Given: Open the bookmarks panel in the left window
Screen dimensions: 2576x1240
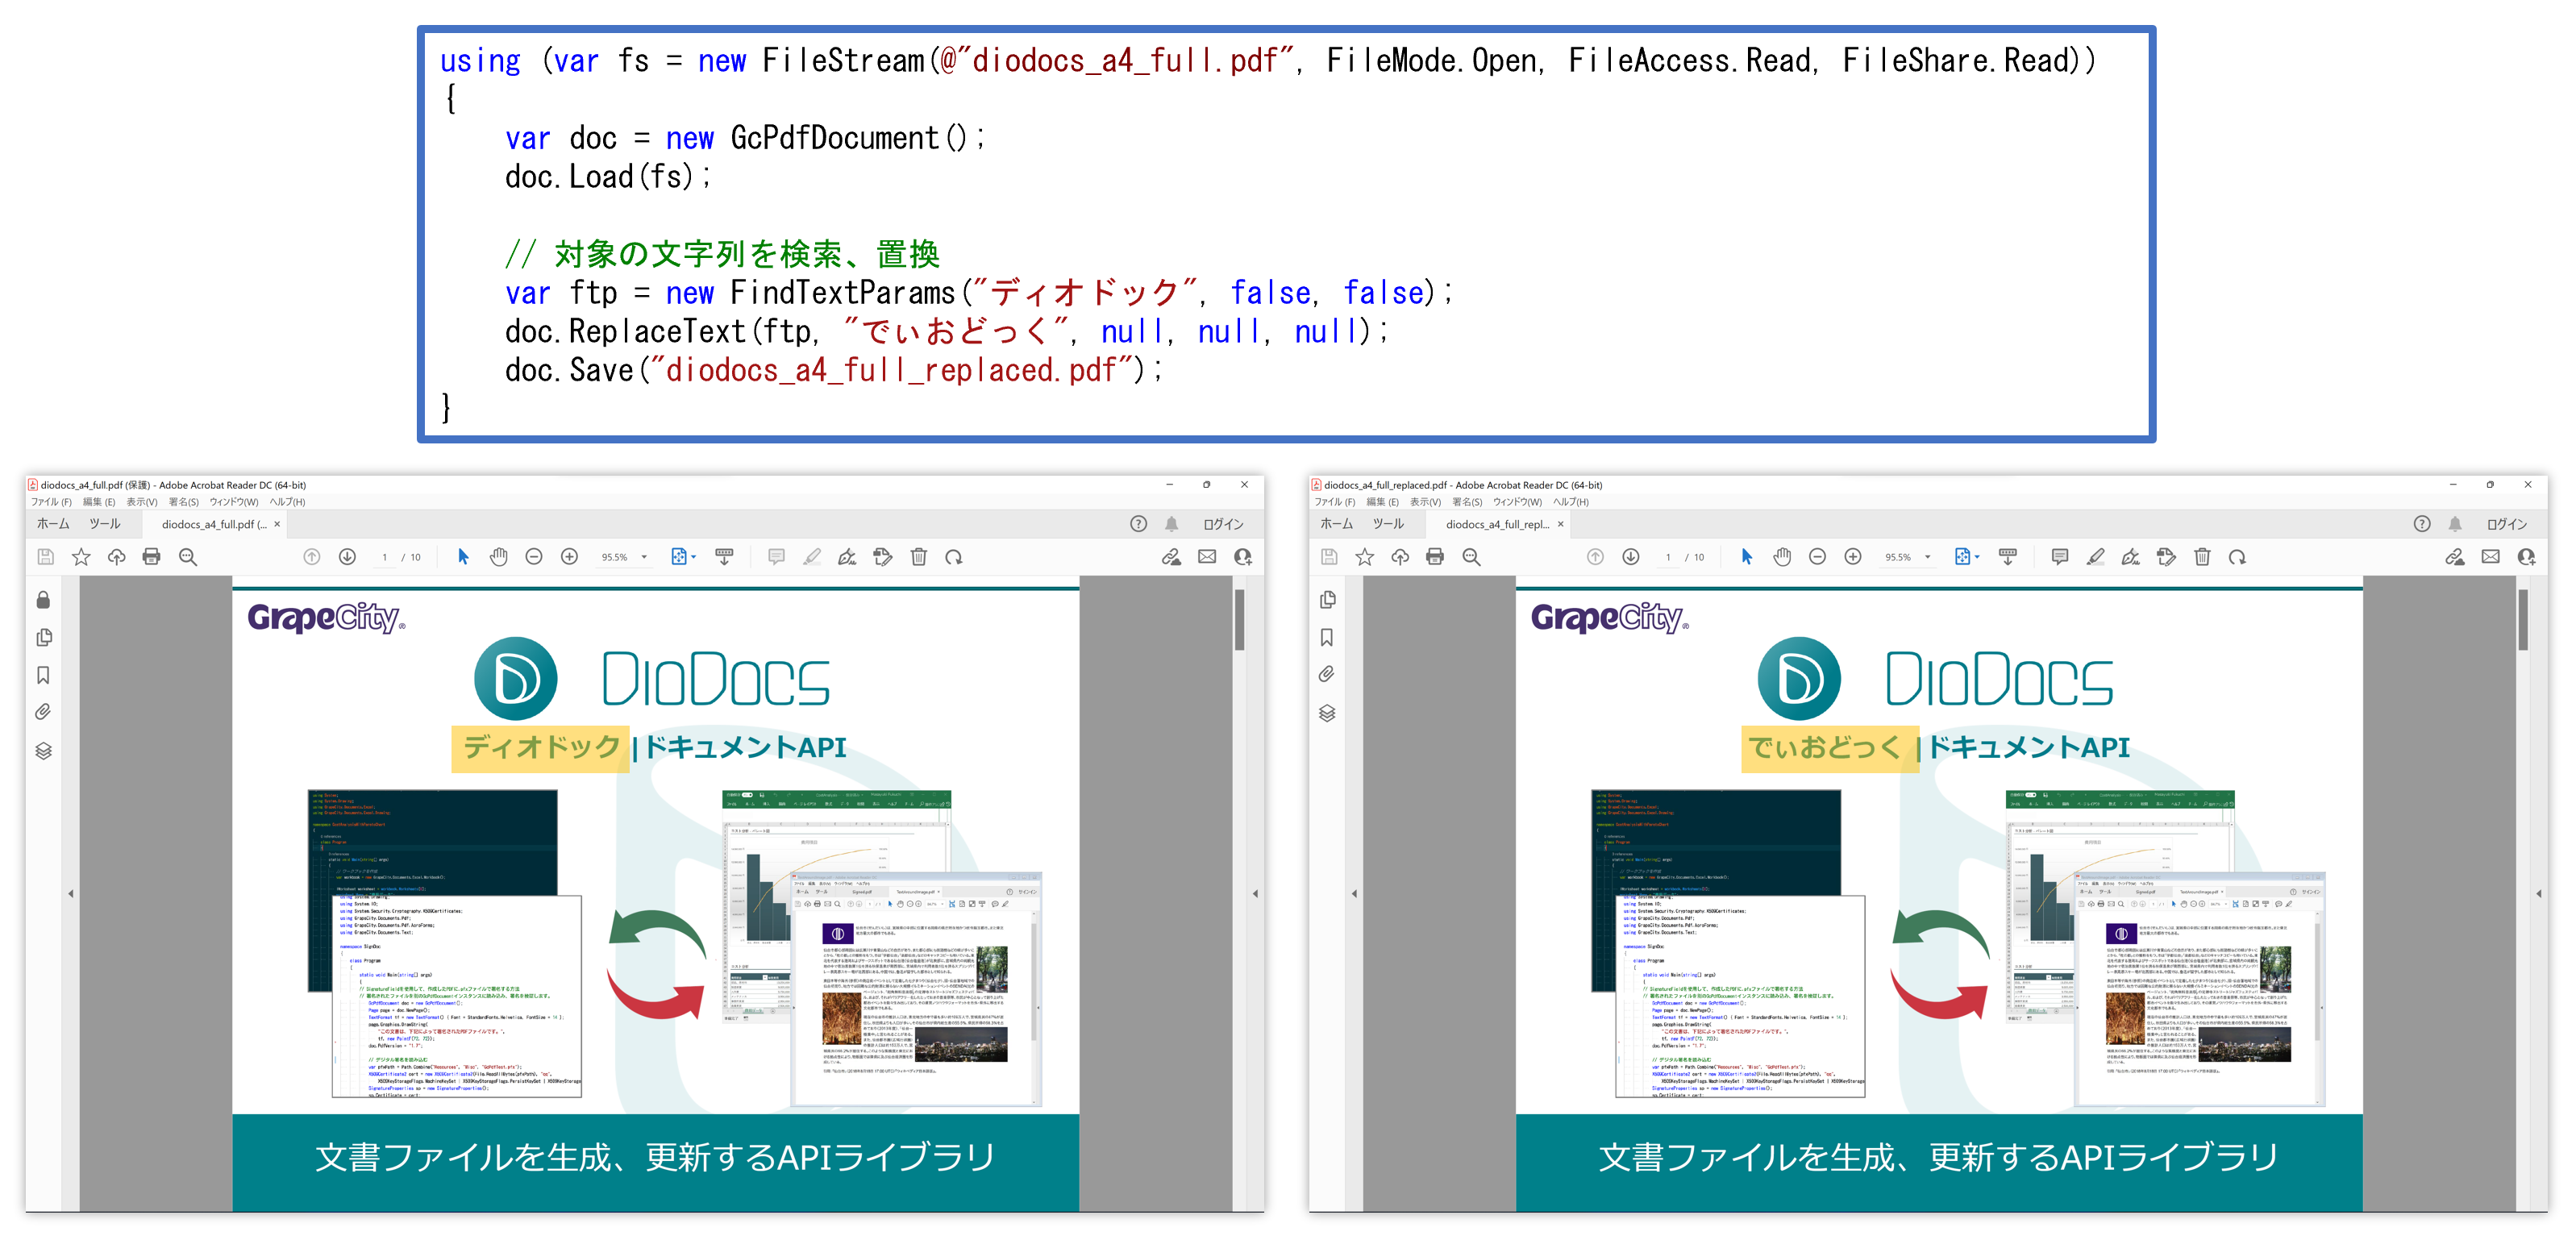Looking at the screenshot, I should tap(43, 675).
